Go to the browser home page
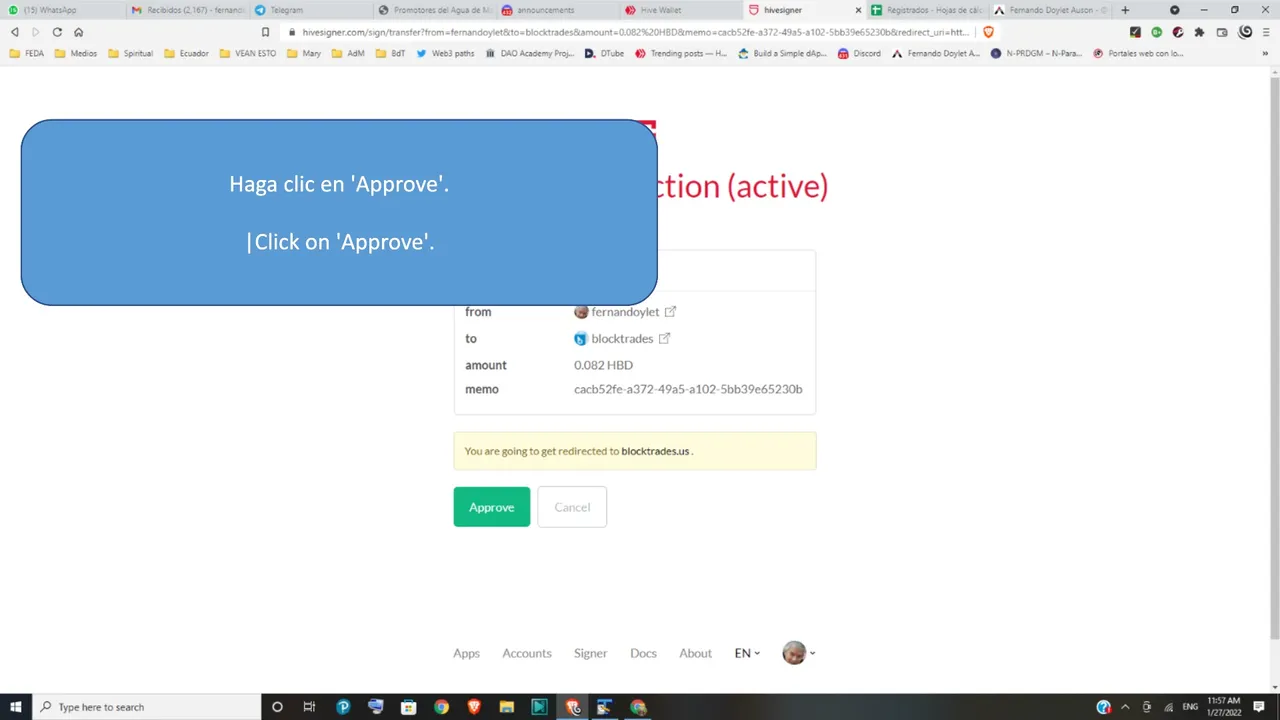The width and height of the screenshot is (1280, 720). [x=78, y=32]
